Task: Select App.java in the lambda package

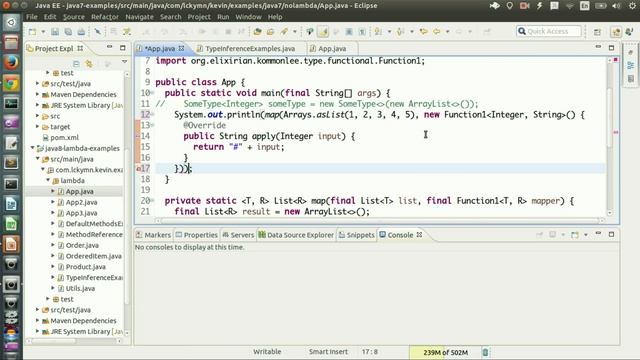Action: click(80, 191)
